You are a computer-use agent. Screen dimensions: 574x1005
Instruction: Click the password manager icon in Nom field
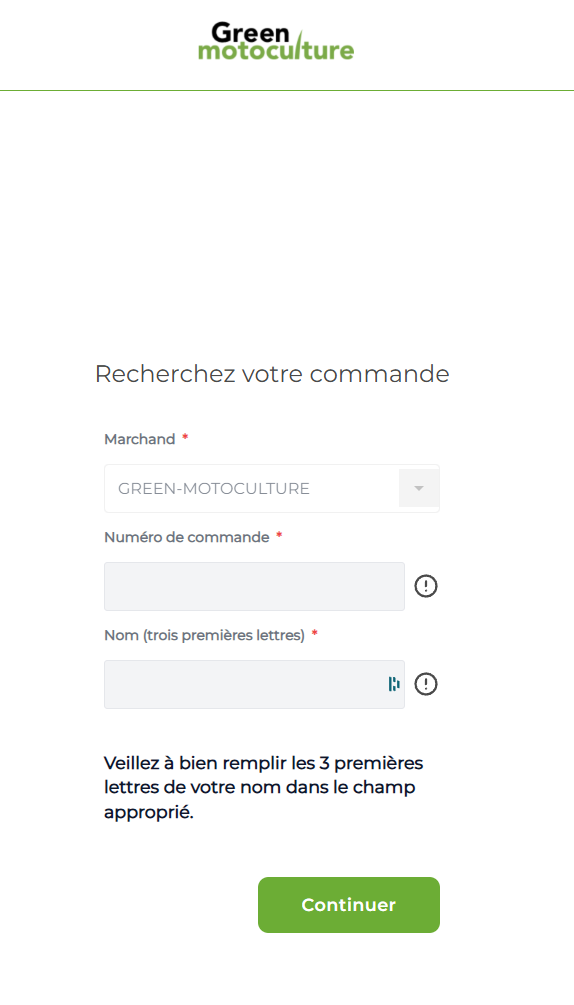pos(394,684)
